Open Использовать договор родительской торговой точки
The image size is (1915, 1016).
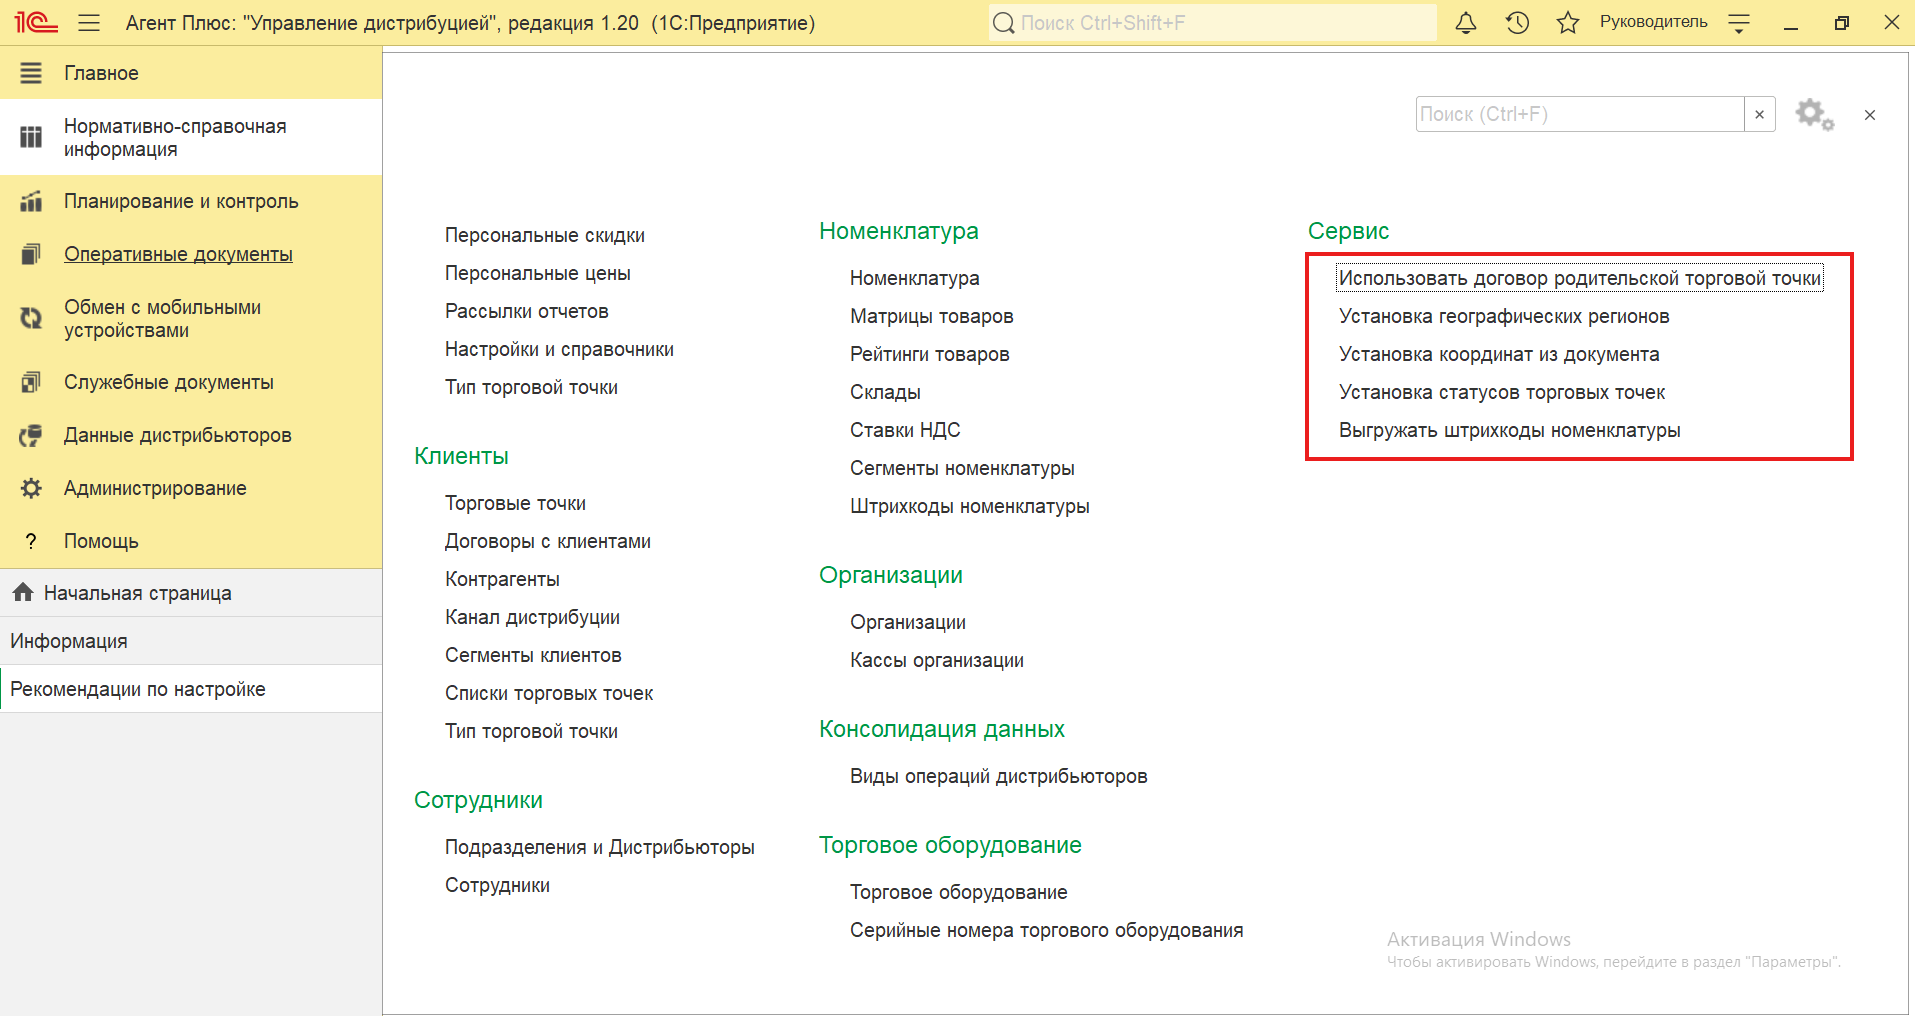(1579, 279)
